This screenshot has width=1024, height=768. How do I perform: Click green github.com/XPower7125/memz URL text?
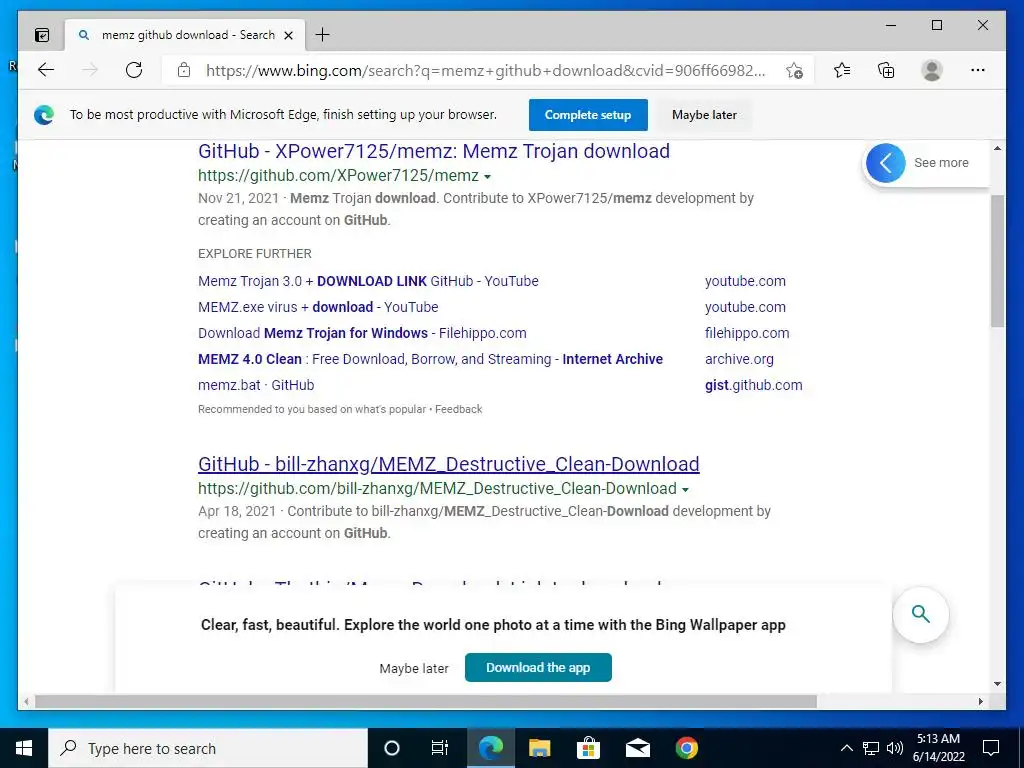(x=338, y=176)
